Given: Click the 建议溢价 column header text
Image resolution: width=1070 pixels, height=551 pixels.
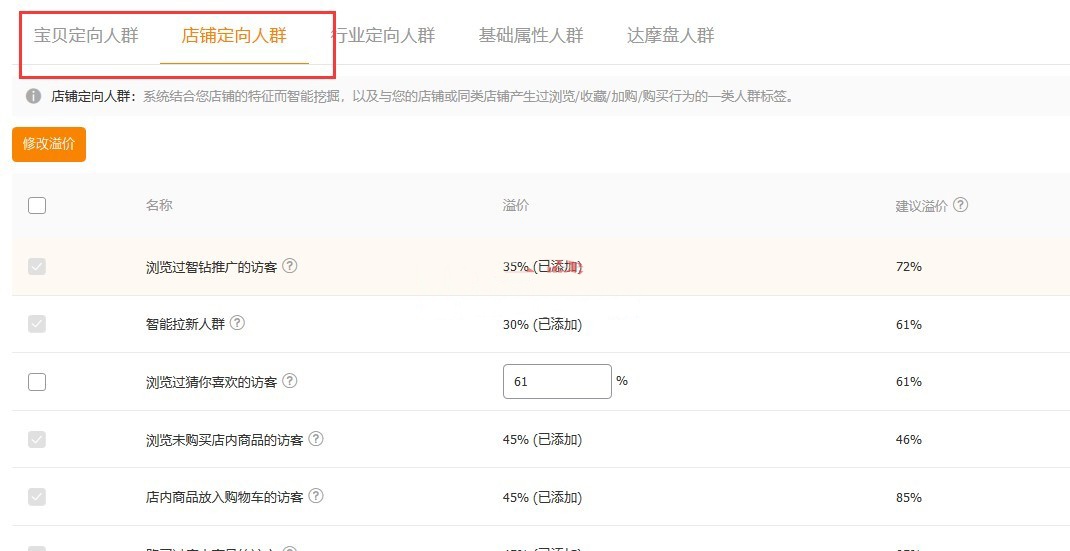Looking at the screenshot, I should click(921, 206).
